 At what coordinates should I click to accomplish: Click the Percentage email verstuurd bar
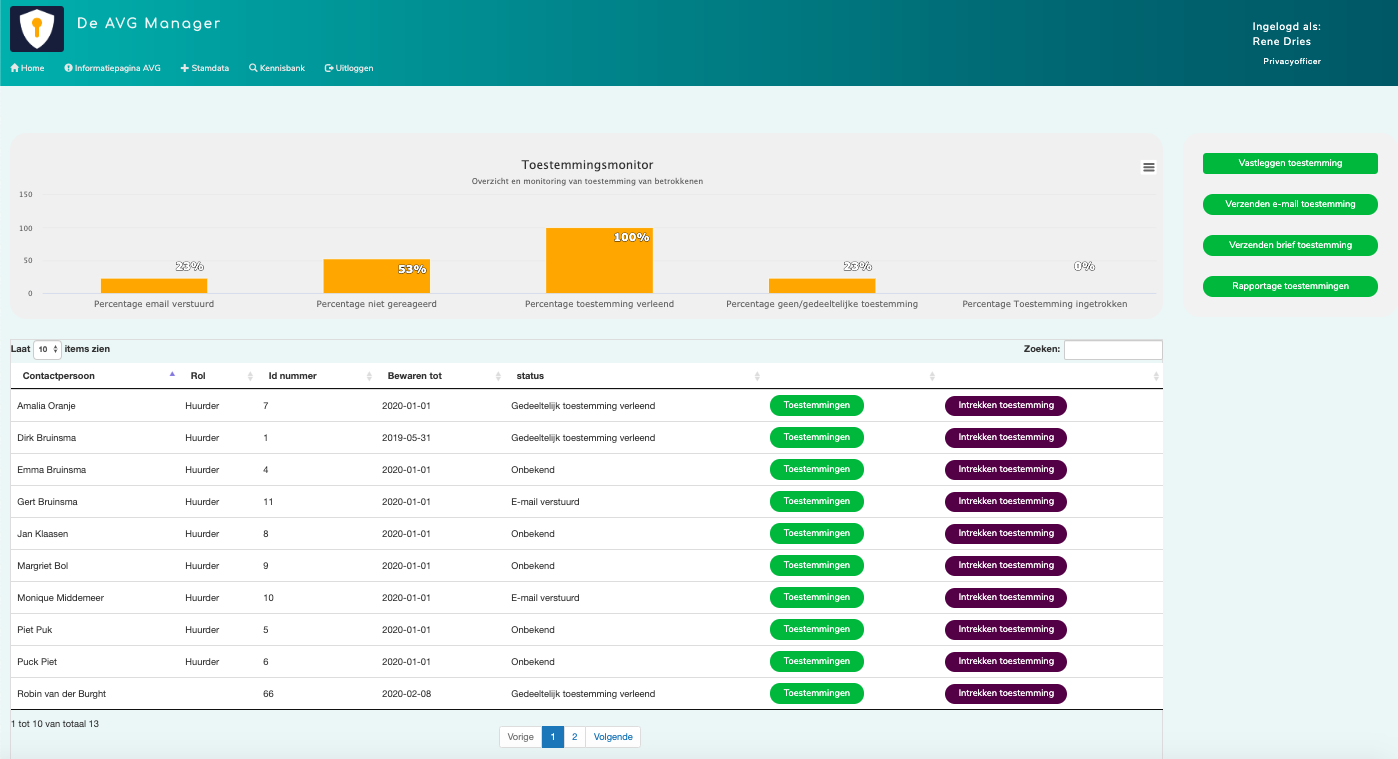coord(154,286)
